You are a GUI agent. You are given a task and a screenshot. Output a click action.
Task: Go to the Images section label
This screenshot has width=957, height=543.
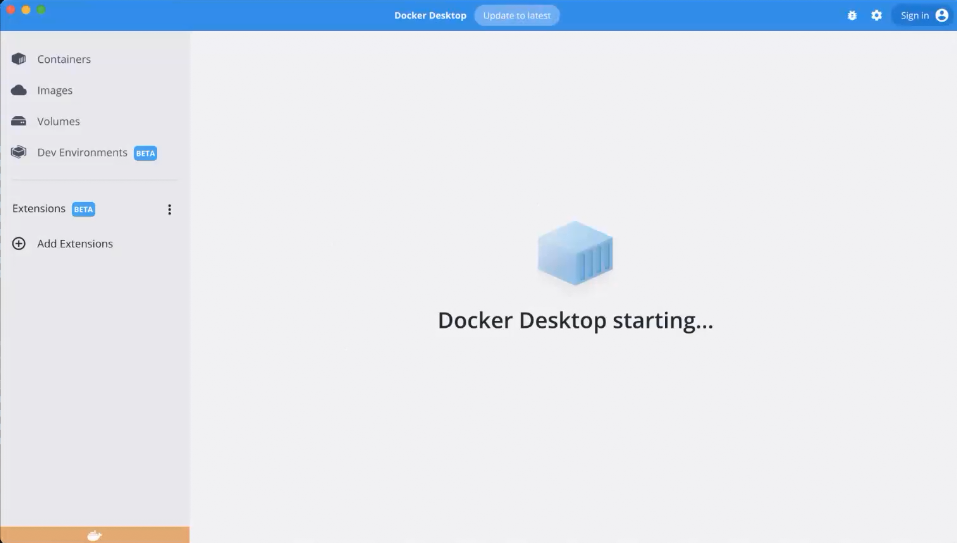tap(55, 90)
